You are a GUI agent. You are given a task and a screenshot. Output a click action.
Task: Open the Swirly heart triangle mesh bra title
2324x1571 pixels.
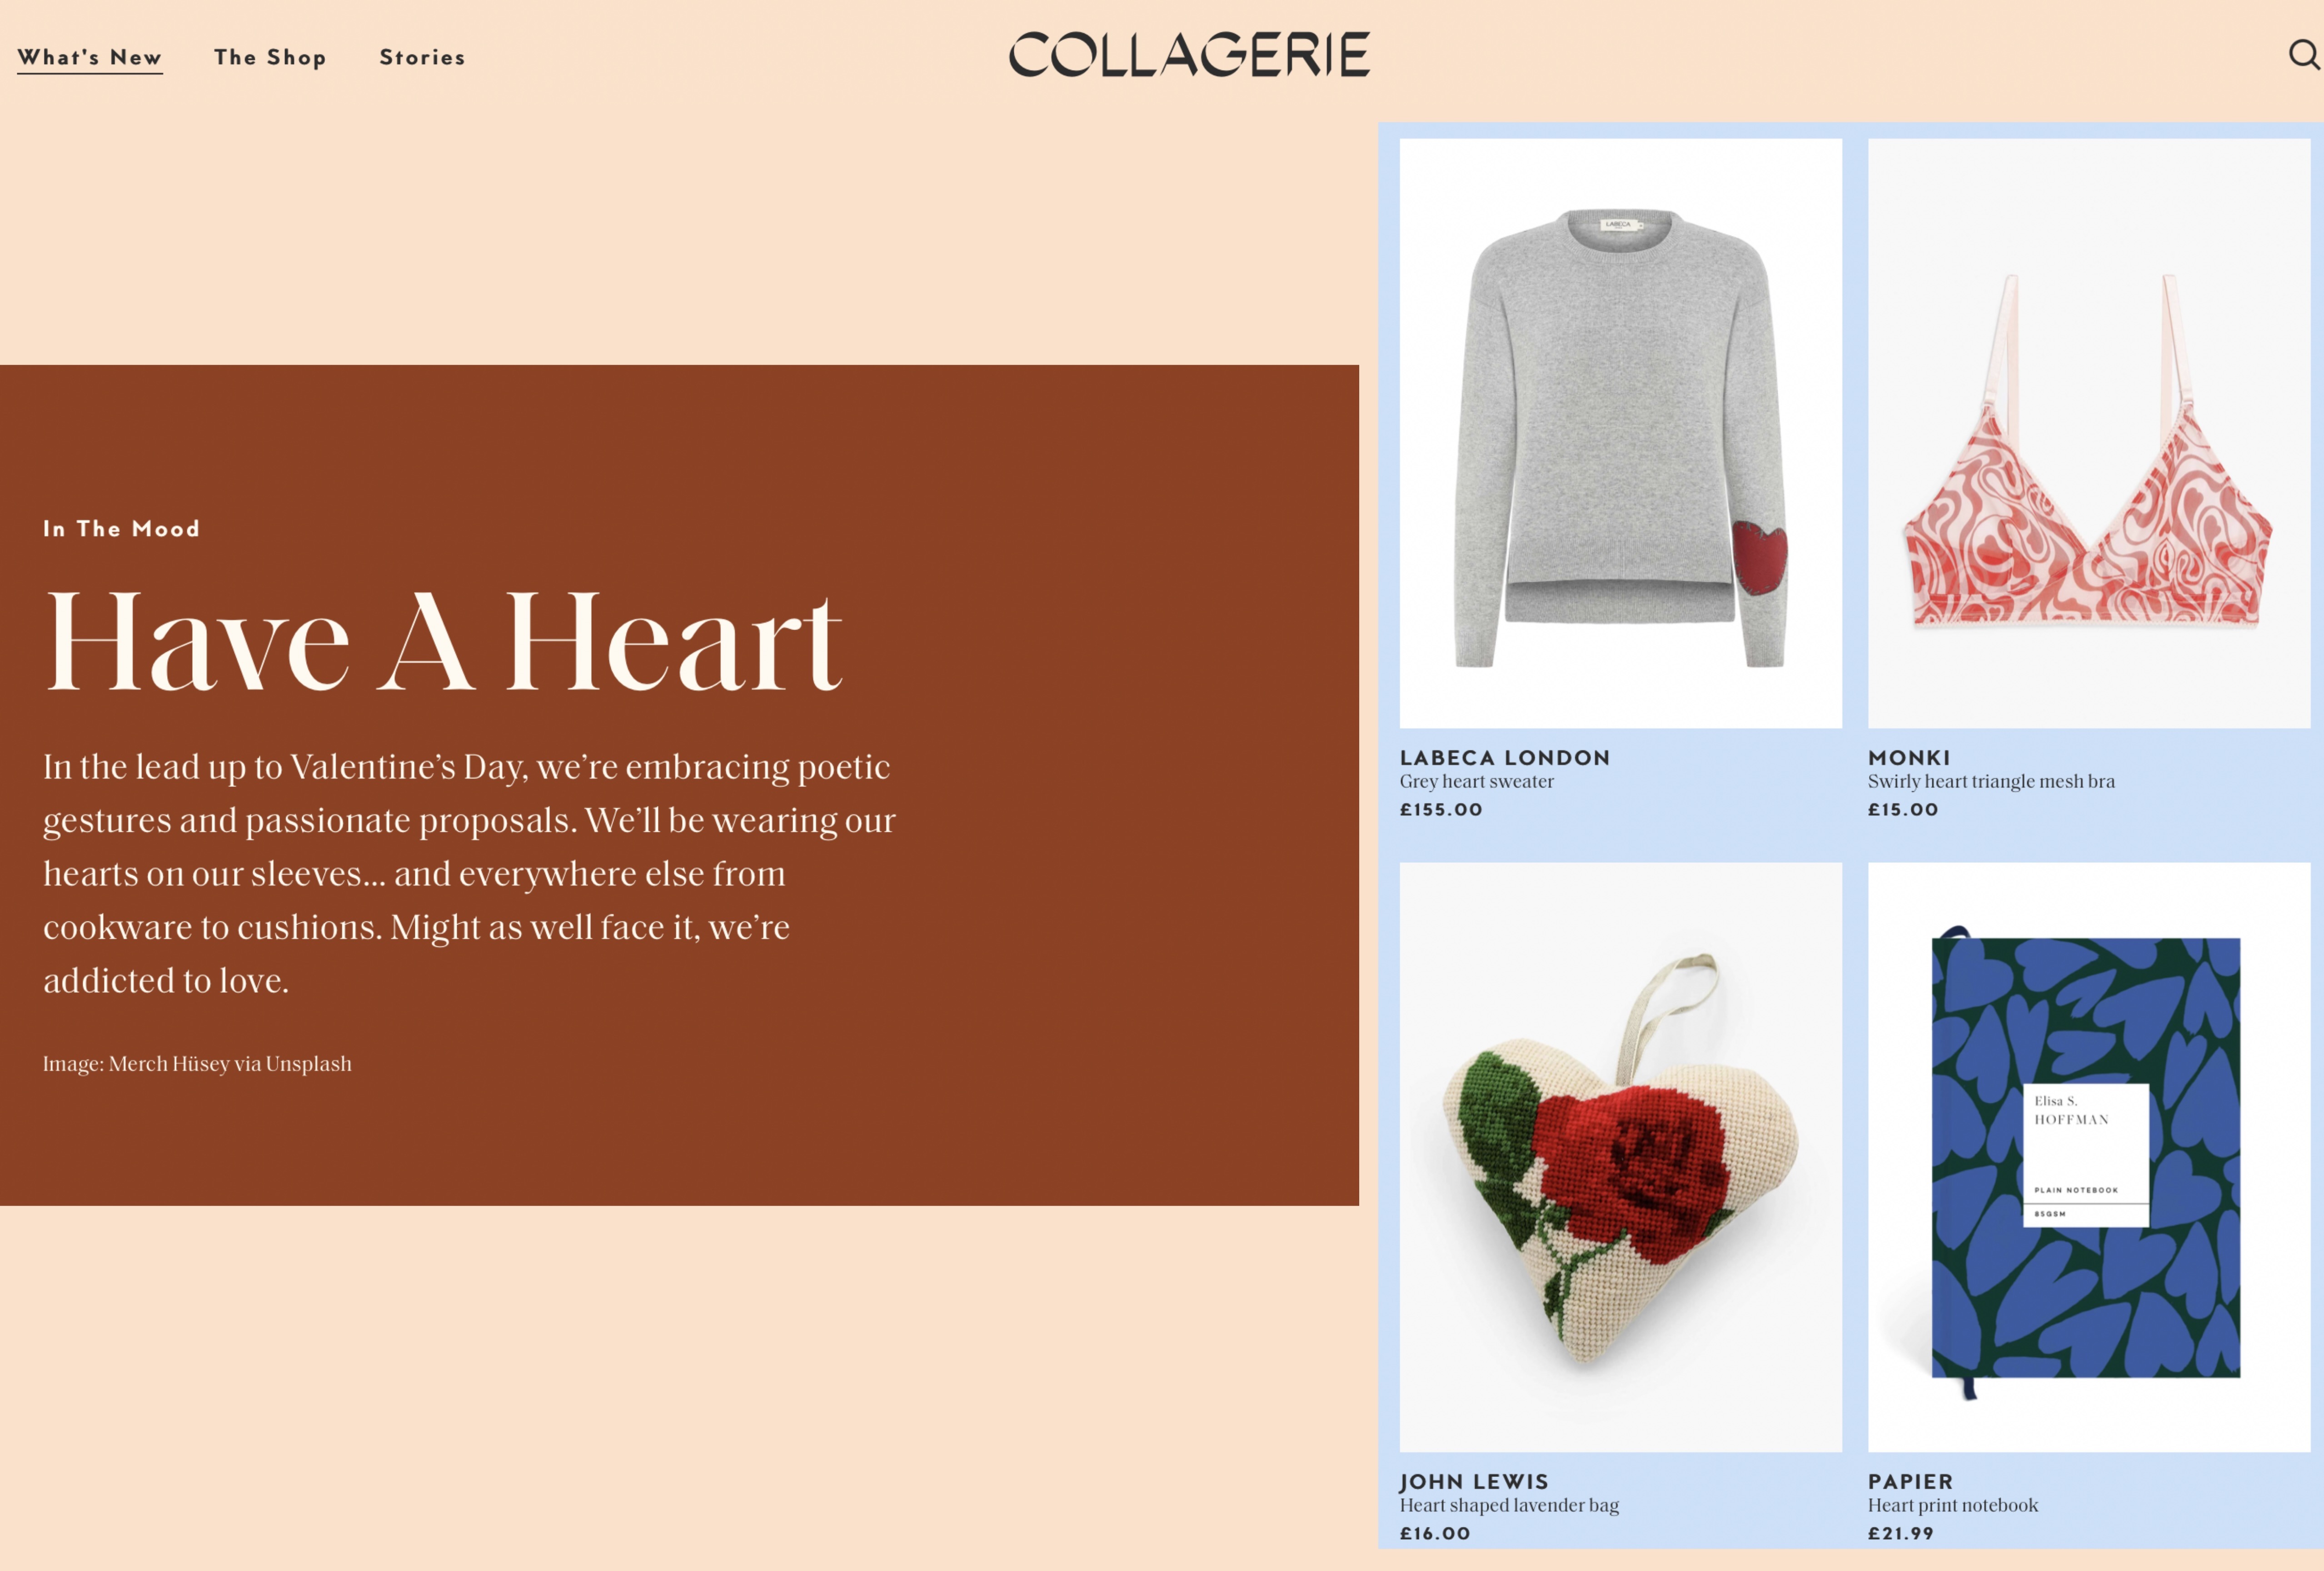coord(1991,782)
